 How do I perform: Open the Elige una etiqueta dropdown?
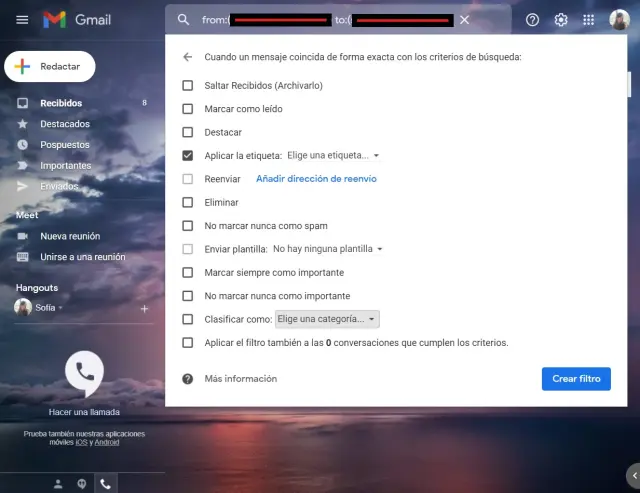(333, 156)
